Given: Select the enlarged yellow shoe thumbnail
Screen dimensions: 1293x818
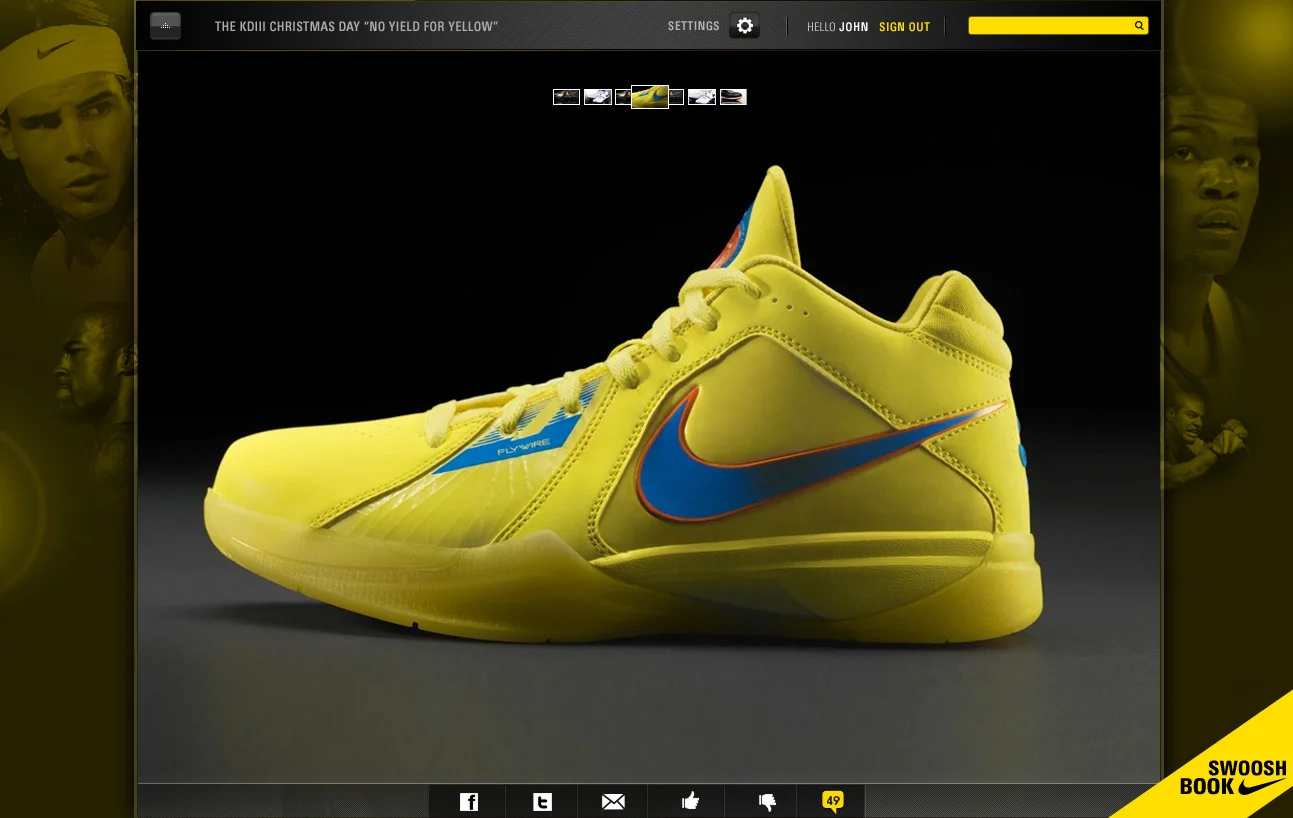Looking at the screenshot, I should tap(650, 96).
